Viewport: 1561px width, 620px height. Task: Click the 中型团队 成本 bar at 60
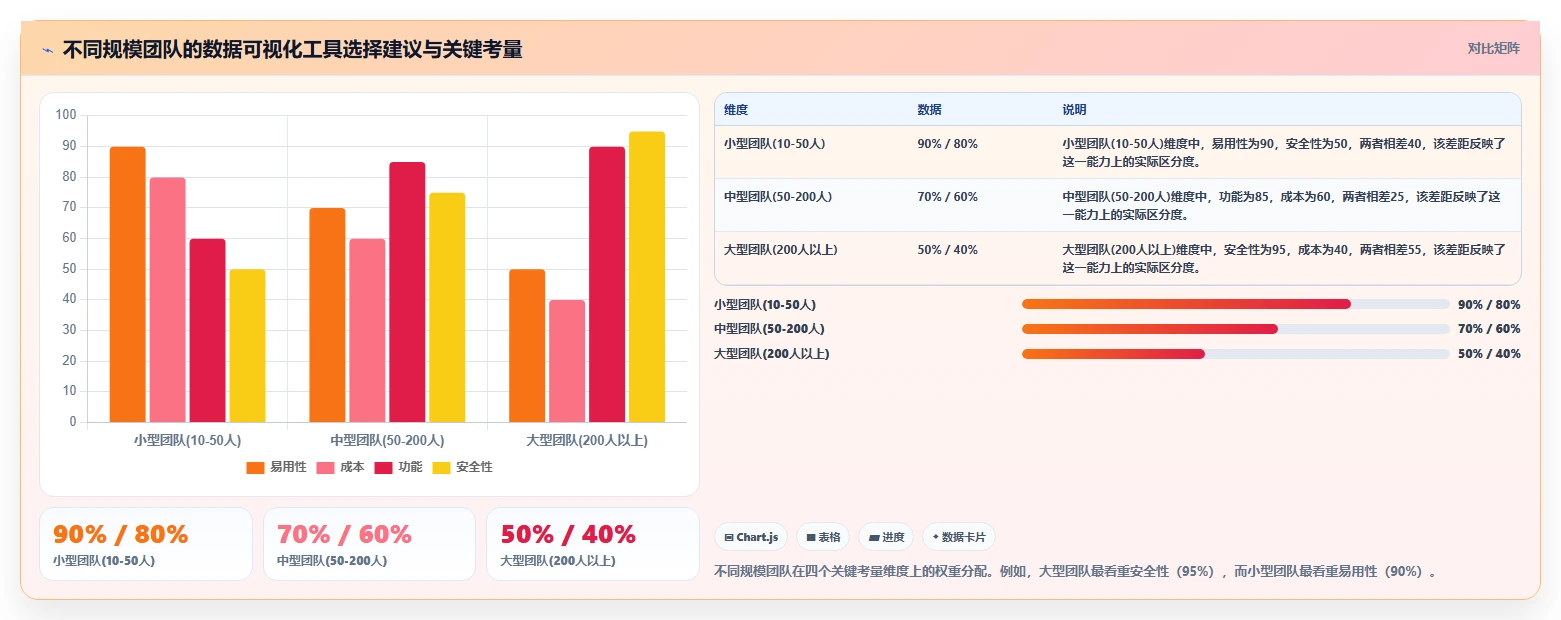tap(367, 330)
